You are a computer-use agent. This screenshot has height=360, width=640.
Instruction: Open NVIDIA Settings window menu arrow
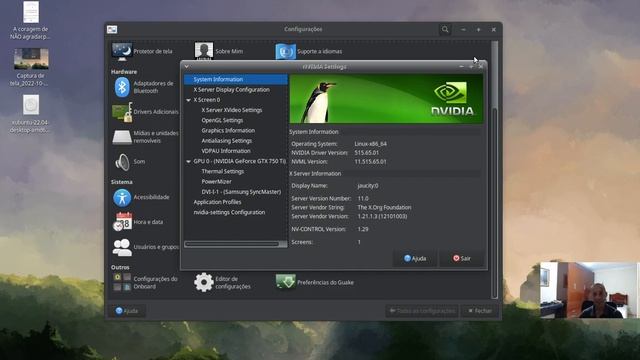point(187,66)
